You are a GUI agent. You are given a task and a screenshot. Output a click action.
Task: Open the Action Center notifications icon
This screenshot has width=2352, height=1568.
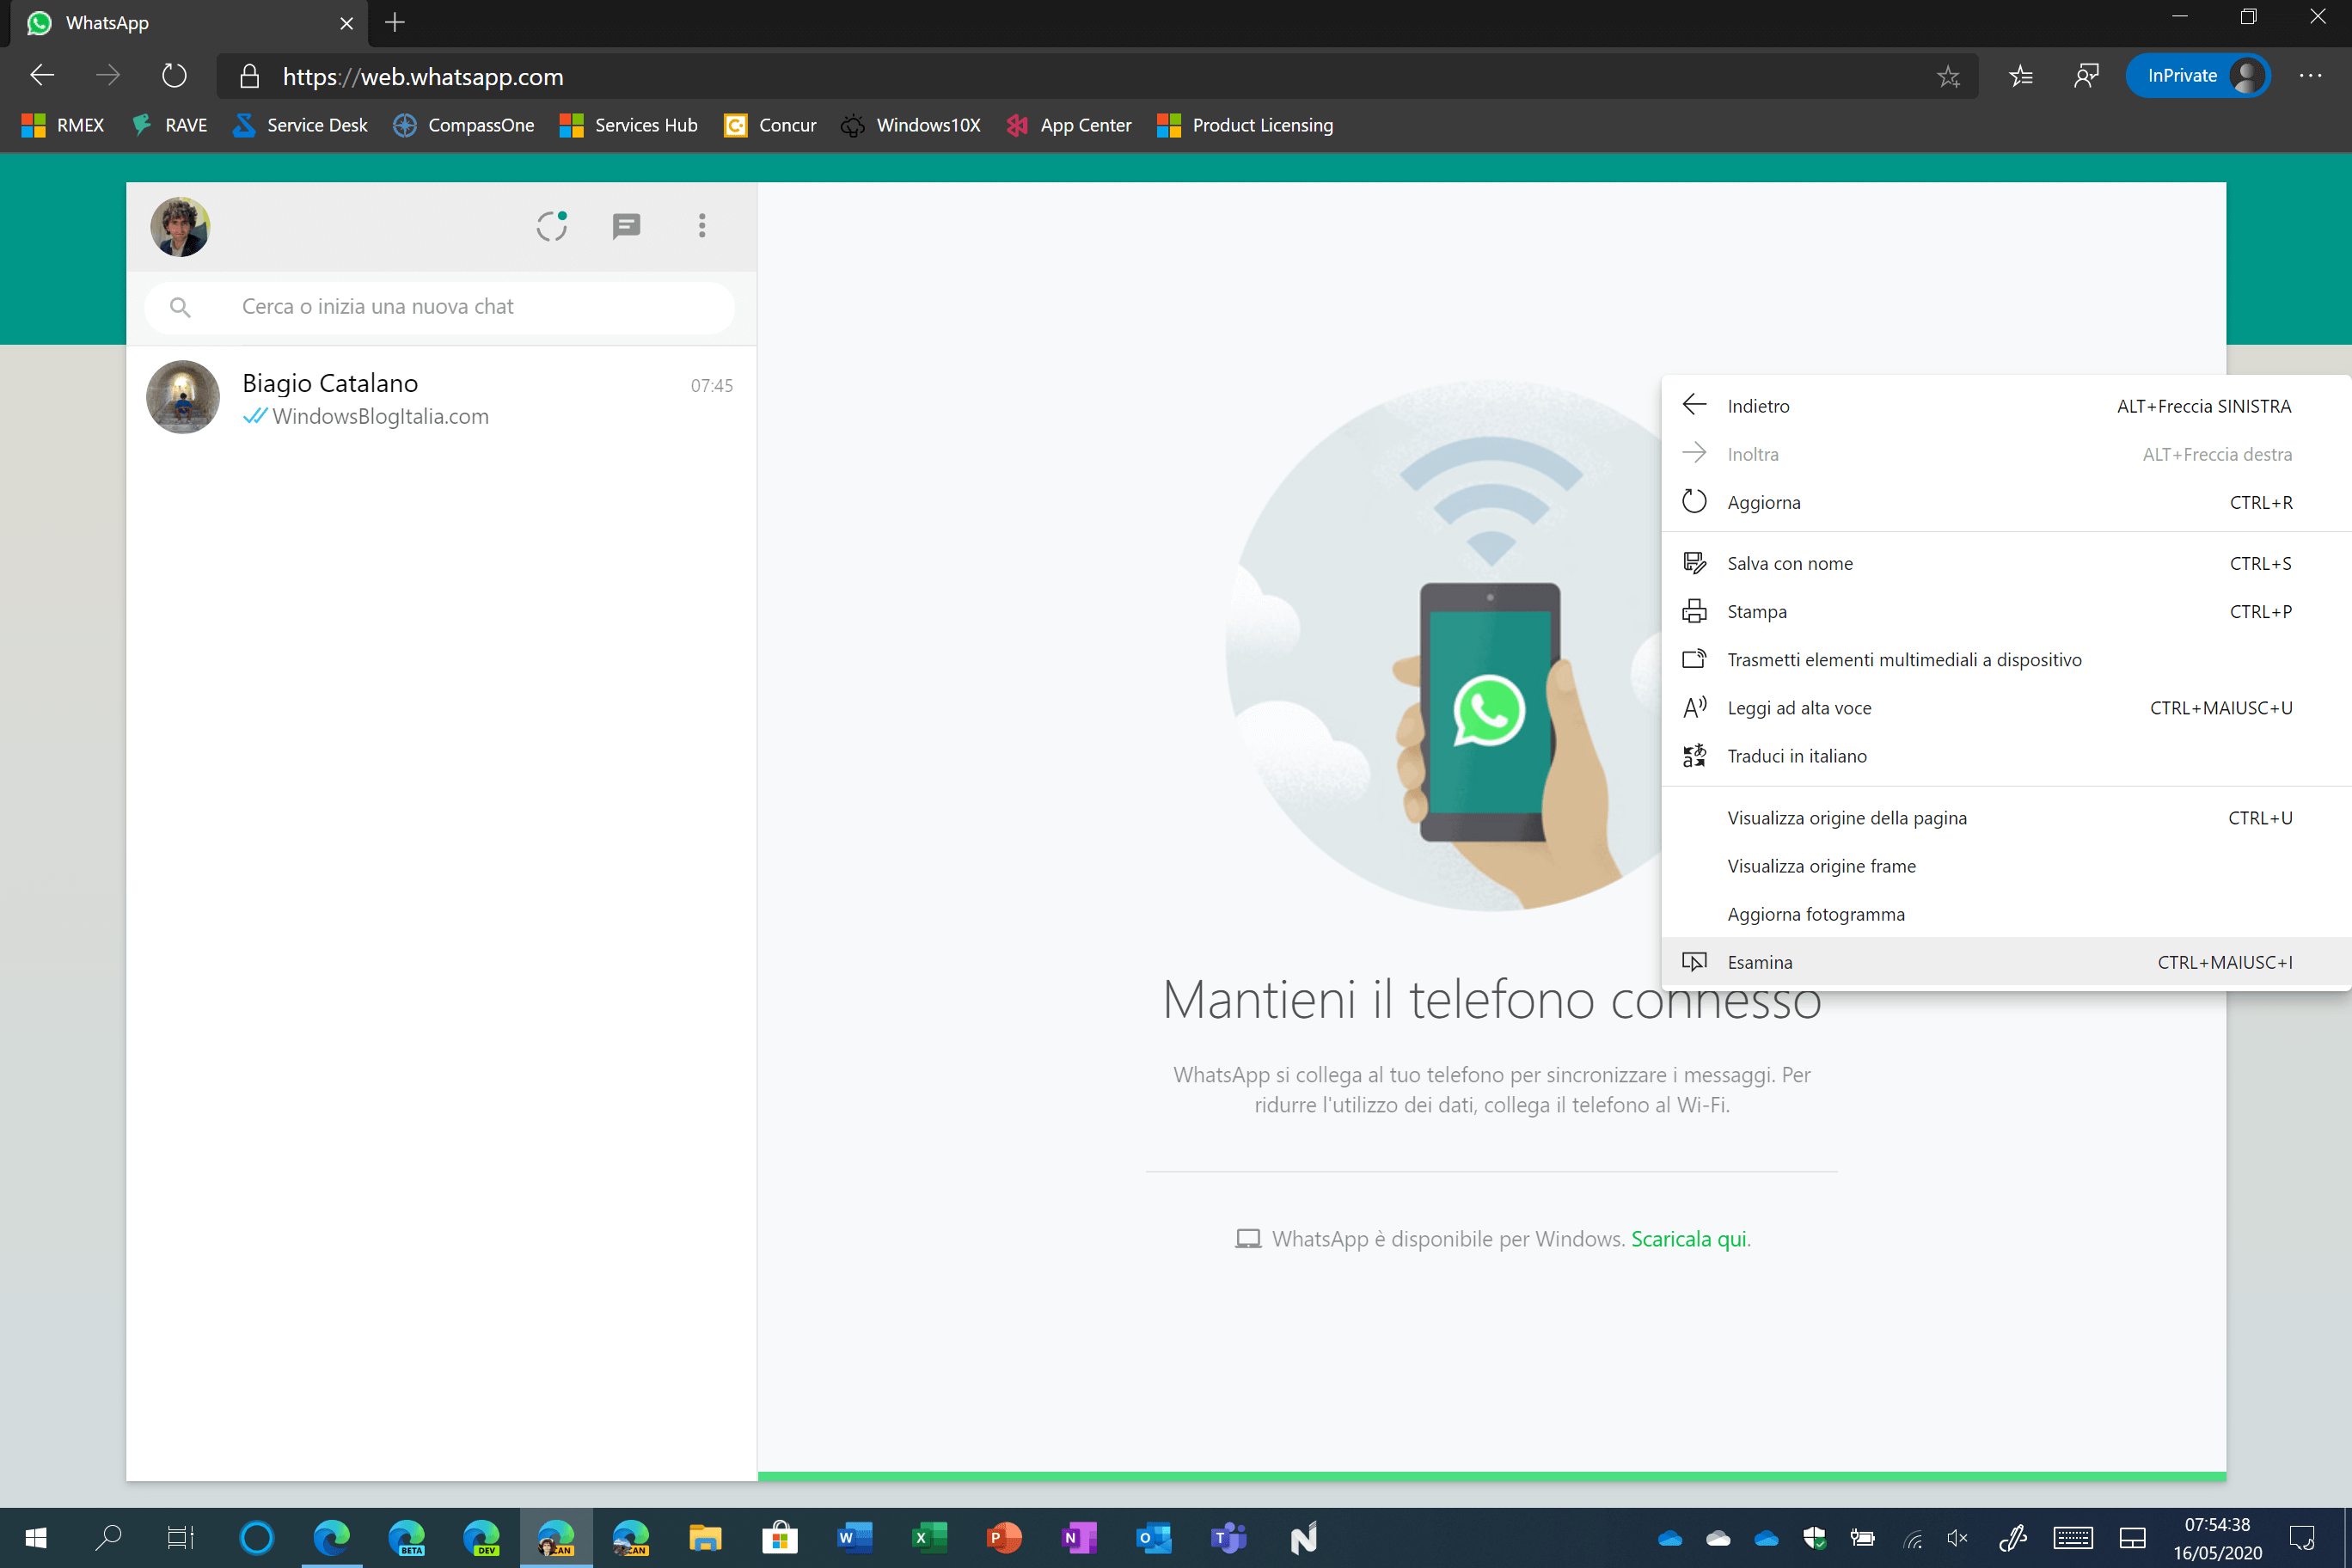coord(2302,1538)
